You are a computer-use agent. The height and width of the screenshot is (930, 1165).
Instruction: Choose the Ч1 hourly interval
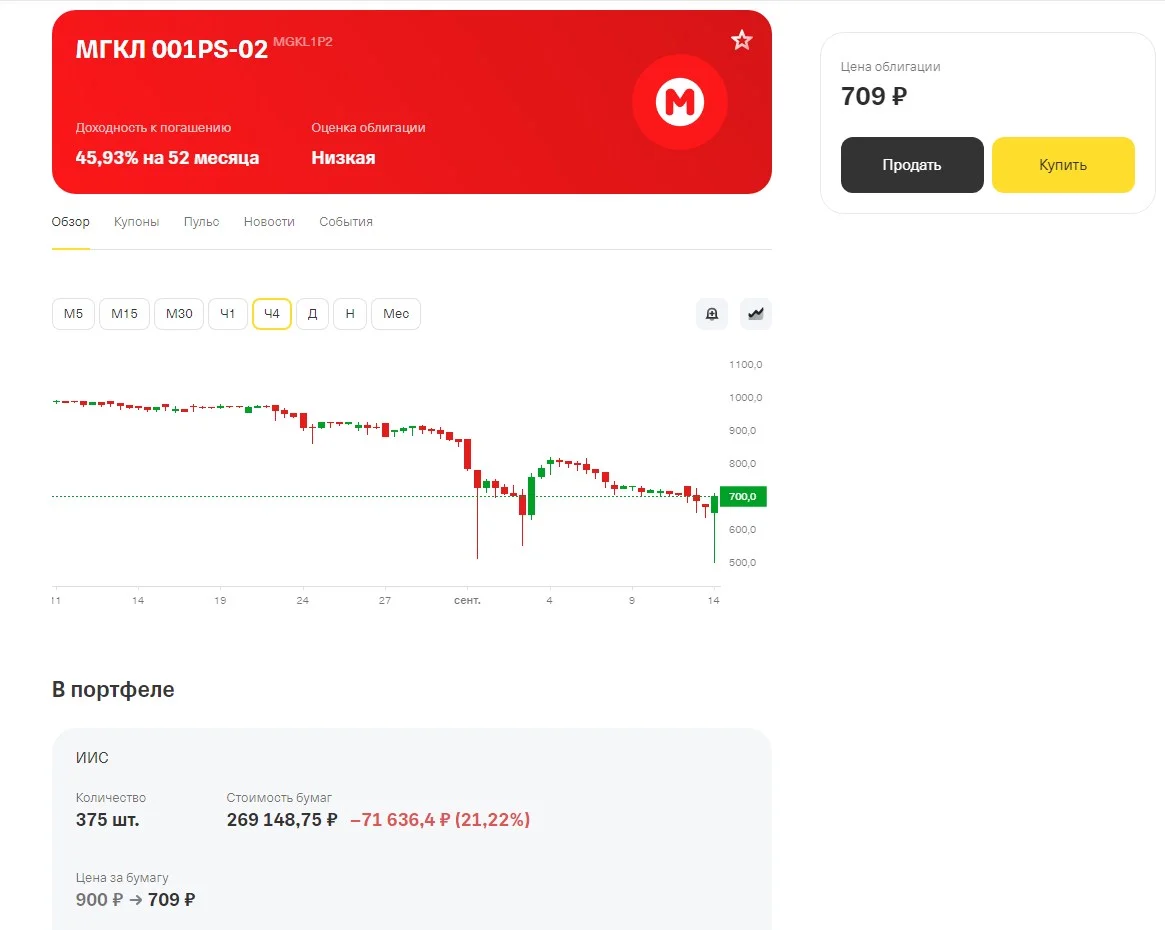click(227, 313)
